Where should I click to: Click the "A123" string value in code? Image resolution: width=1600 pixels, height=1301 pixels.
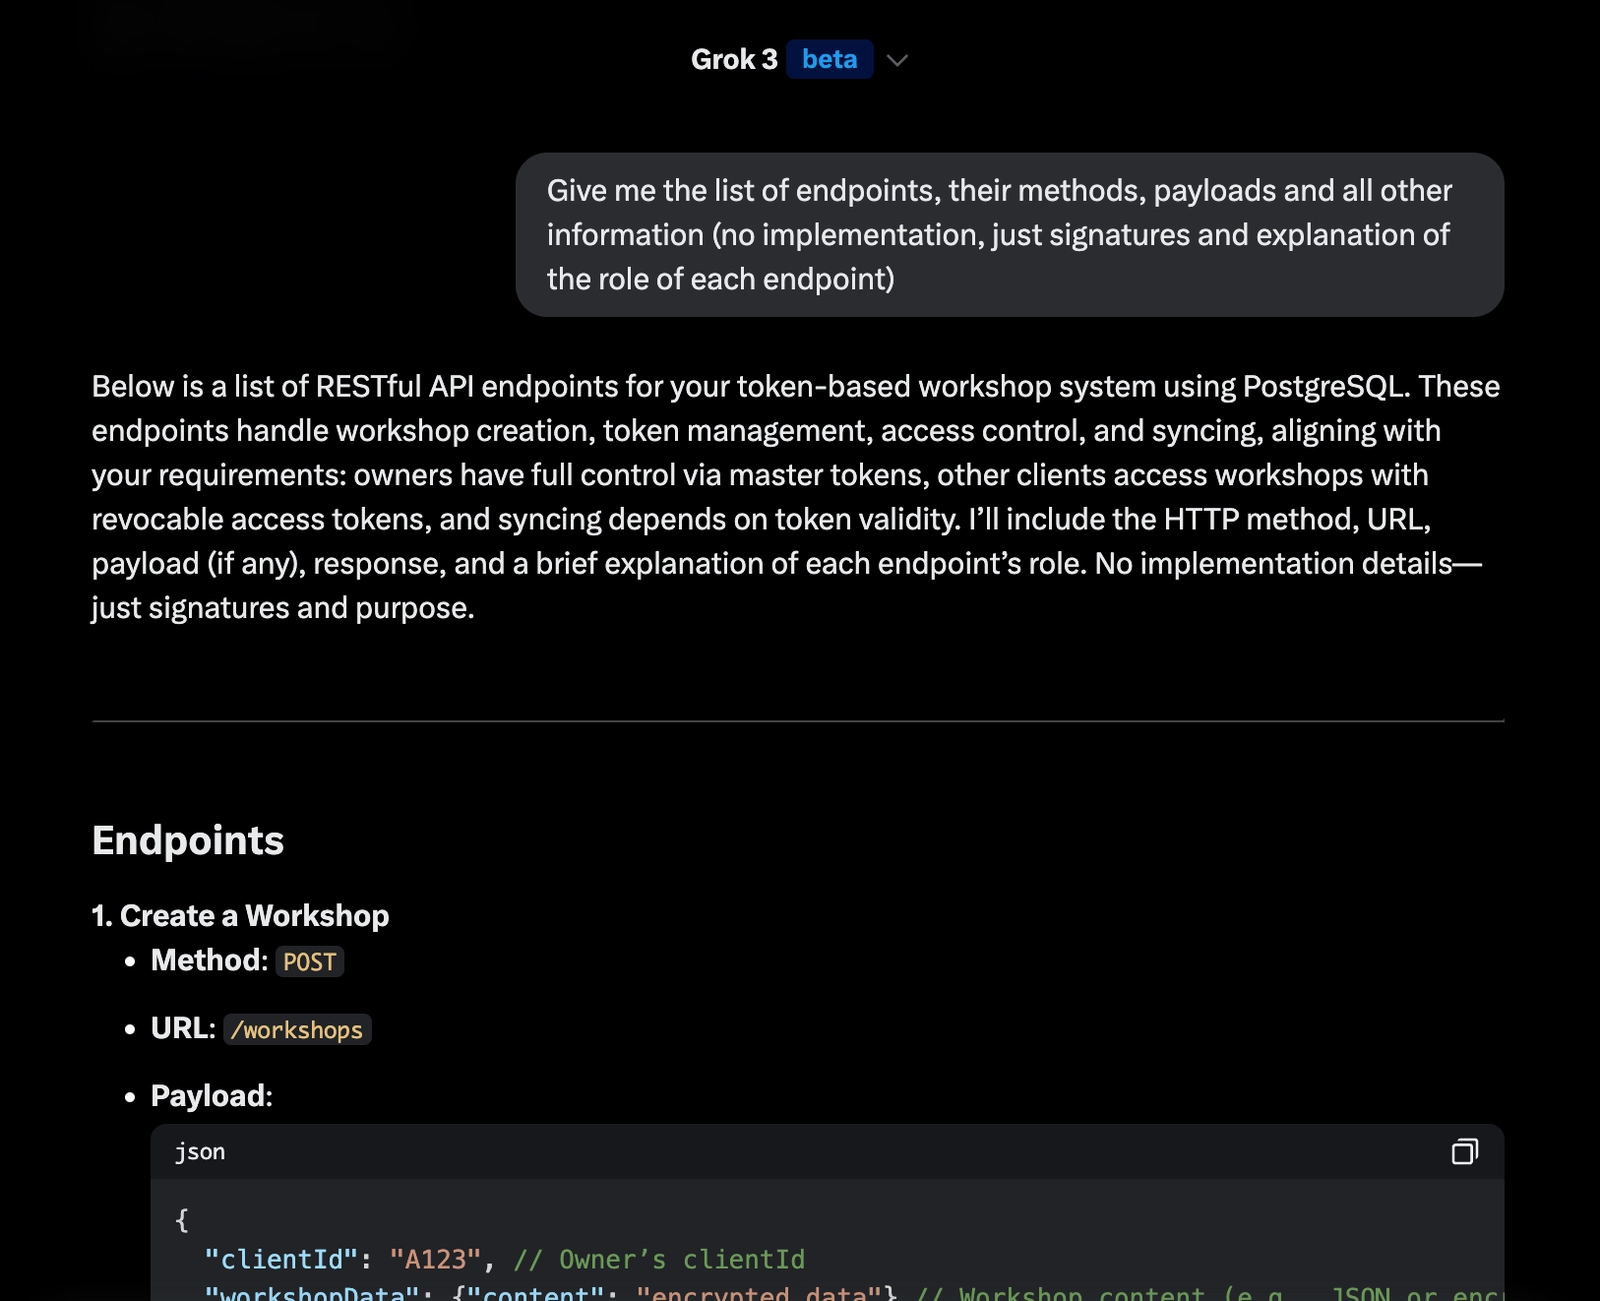[x=435, y=1259]
